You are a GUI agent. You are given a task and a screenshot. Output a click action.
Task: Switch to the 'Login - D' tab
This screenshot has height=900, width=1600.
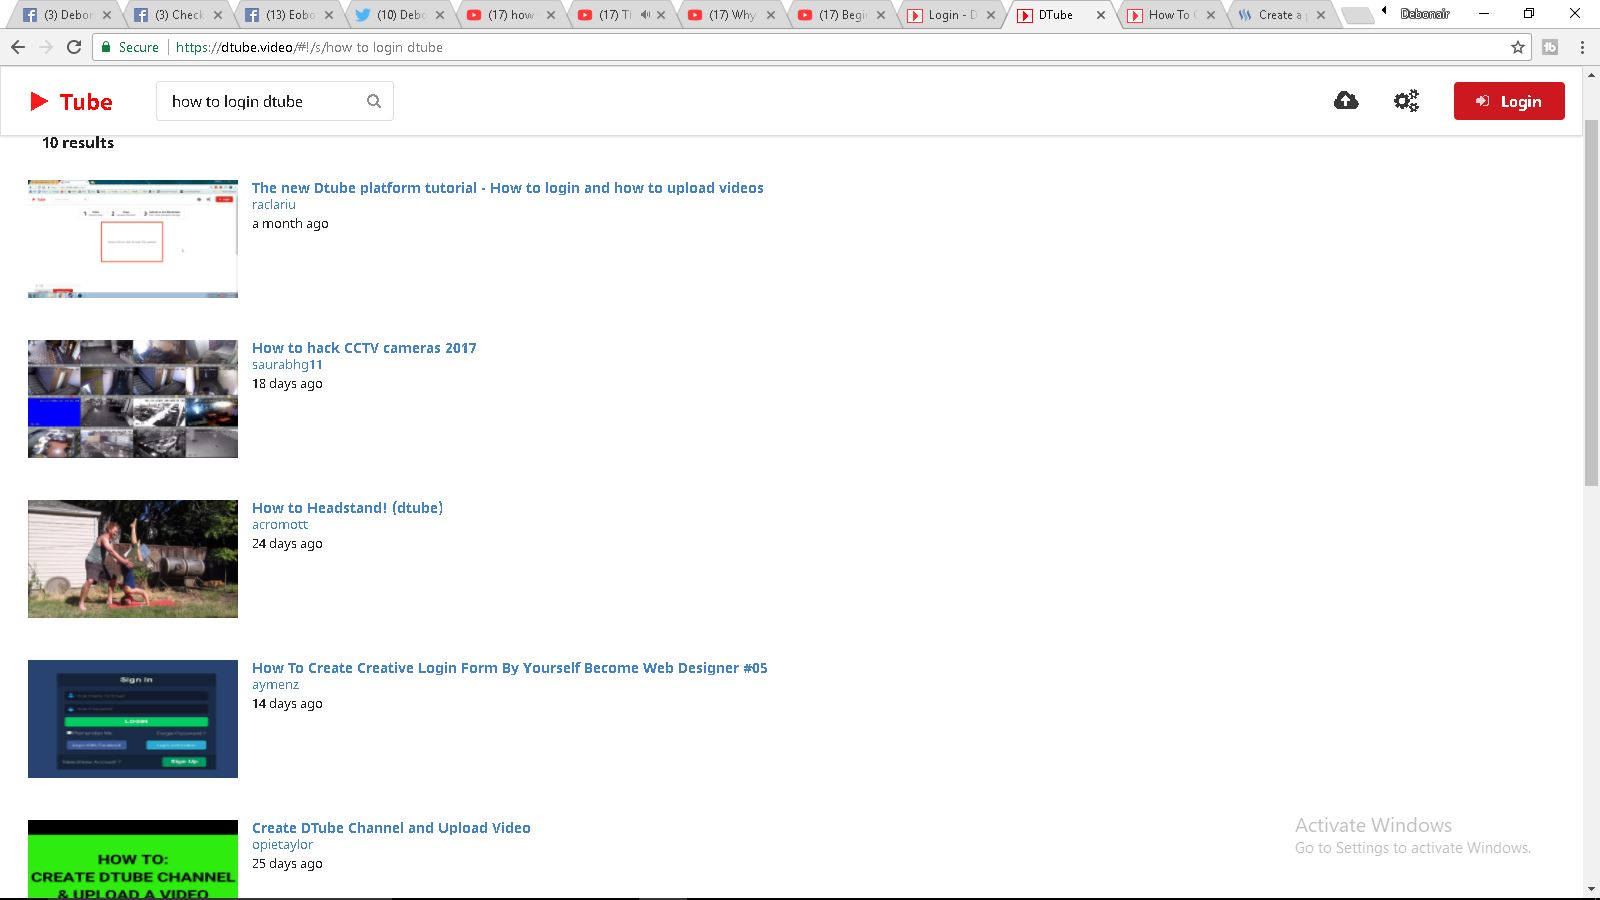(x=951, y=15)
